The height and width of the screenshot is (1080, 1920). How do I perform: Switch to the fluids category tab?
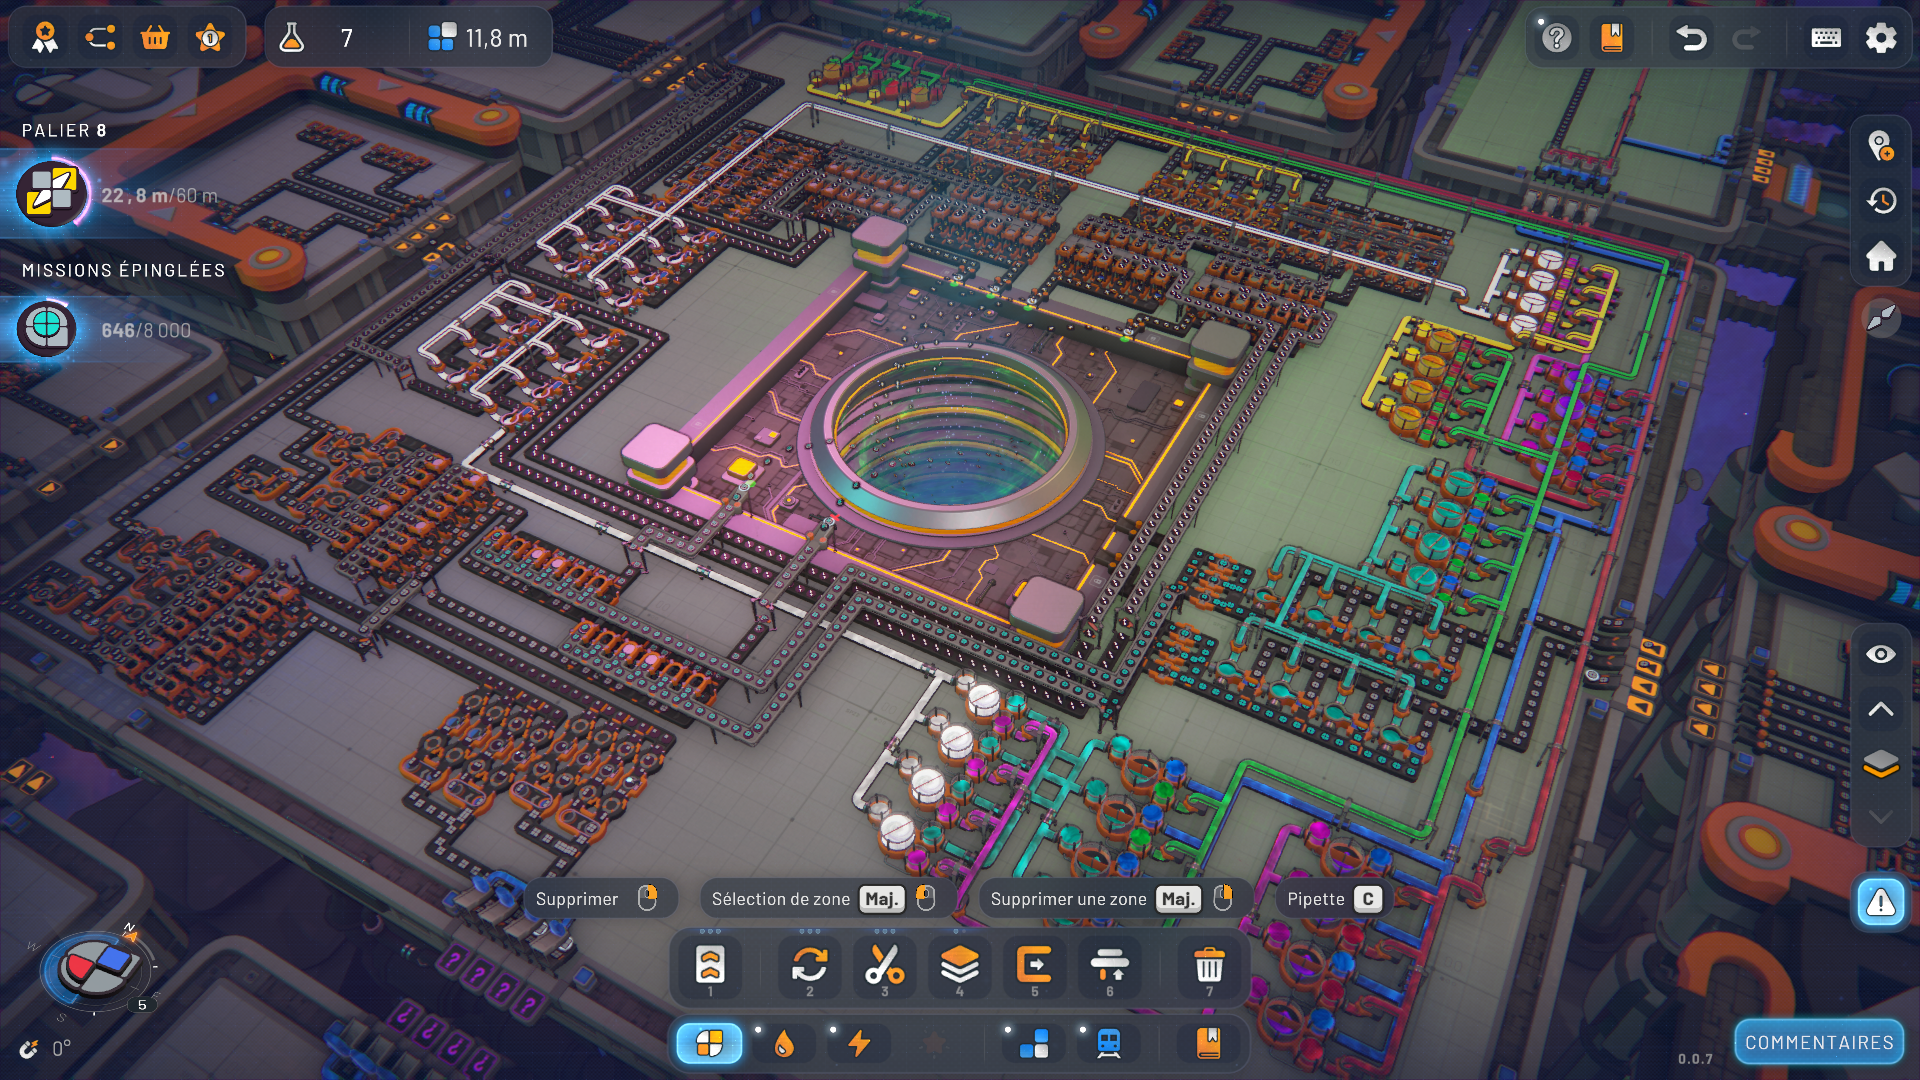784,1044
